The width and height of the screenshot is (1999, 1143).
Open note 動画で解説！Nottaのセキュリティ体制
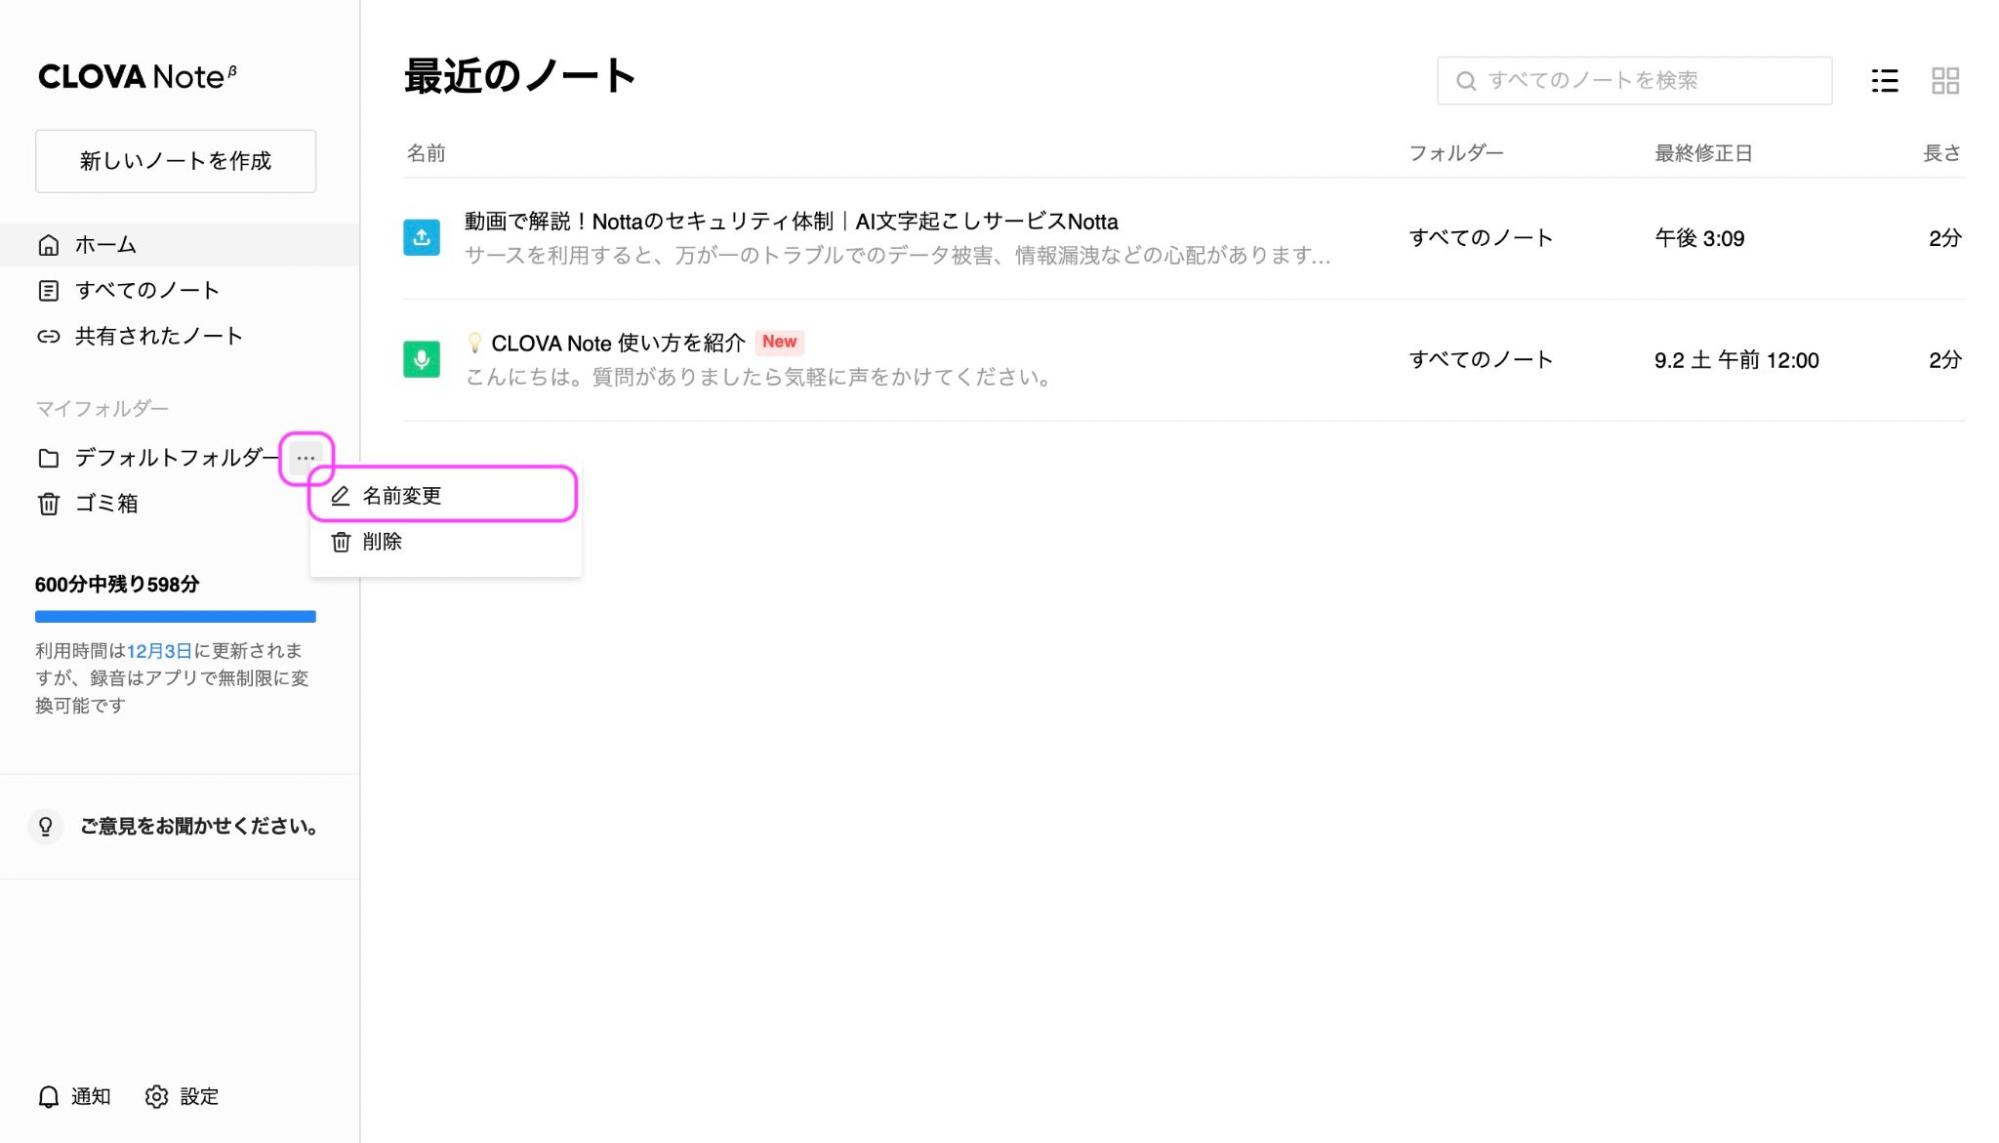[x=791, y=221]
